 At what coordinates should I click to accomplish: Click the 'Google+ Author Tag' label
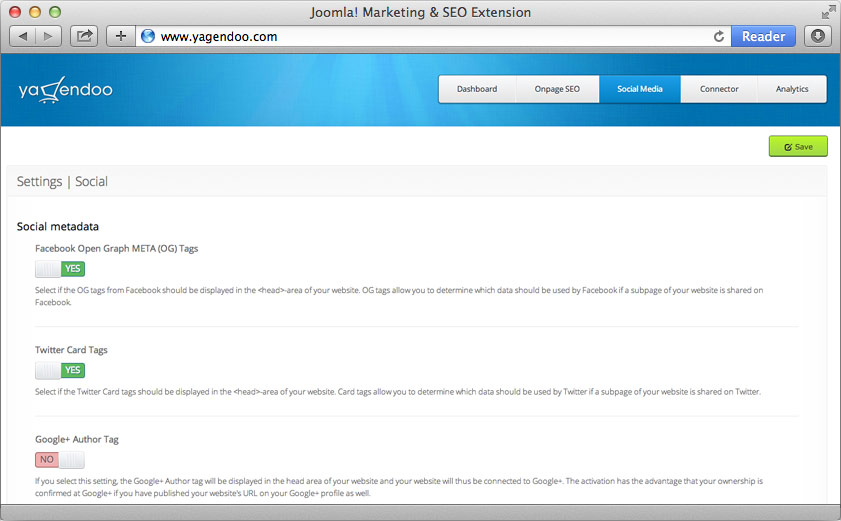(x=77, y=439)
